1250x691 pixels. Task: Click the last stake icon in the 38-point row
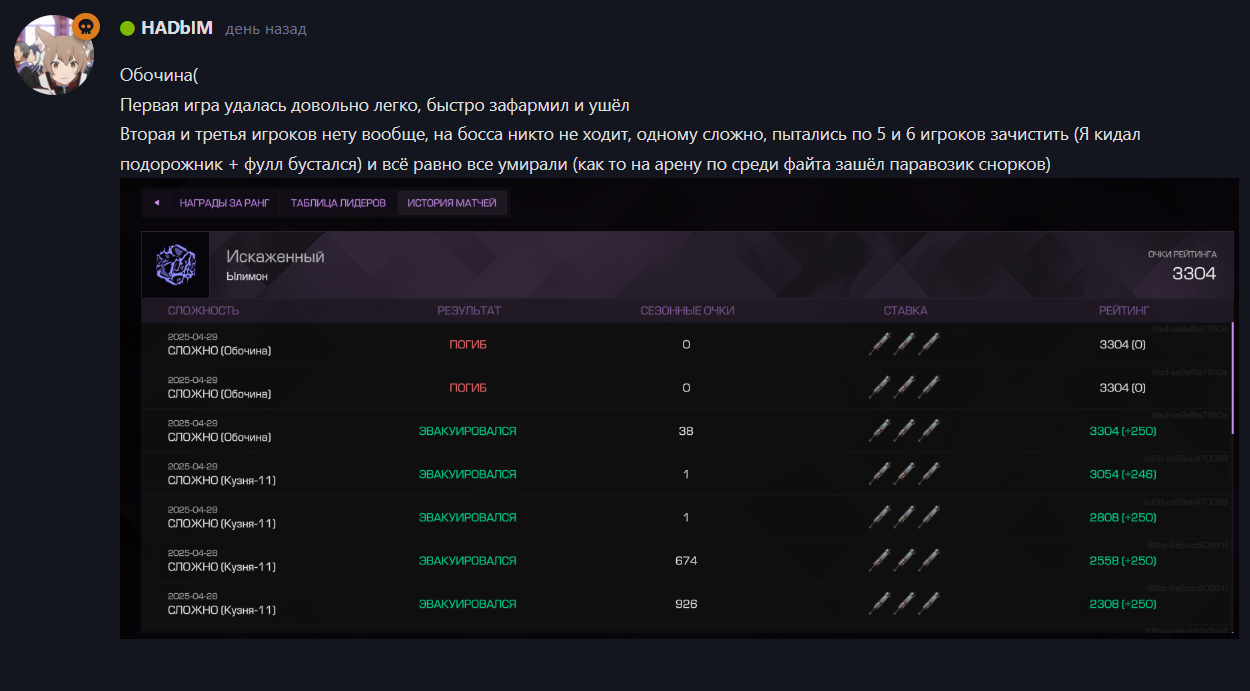[x=930, y=431]
